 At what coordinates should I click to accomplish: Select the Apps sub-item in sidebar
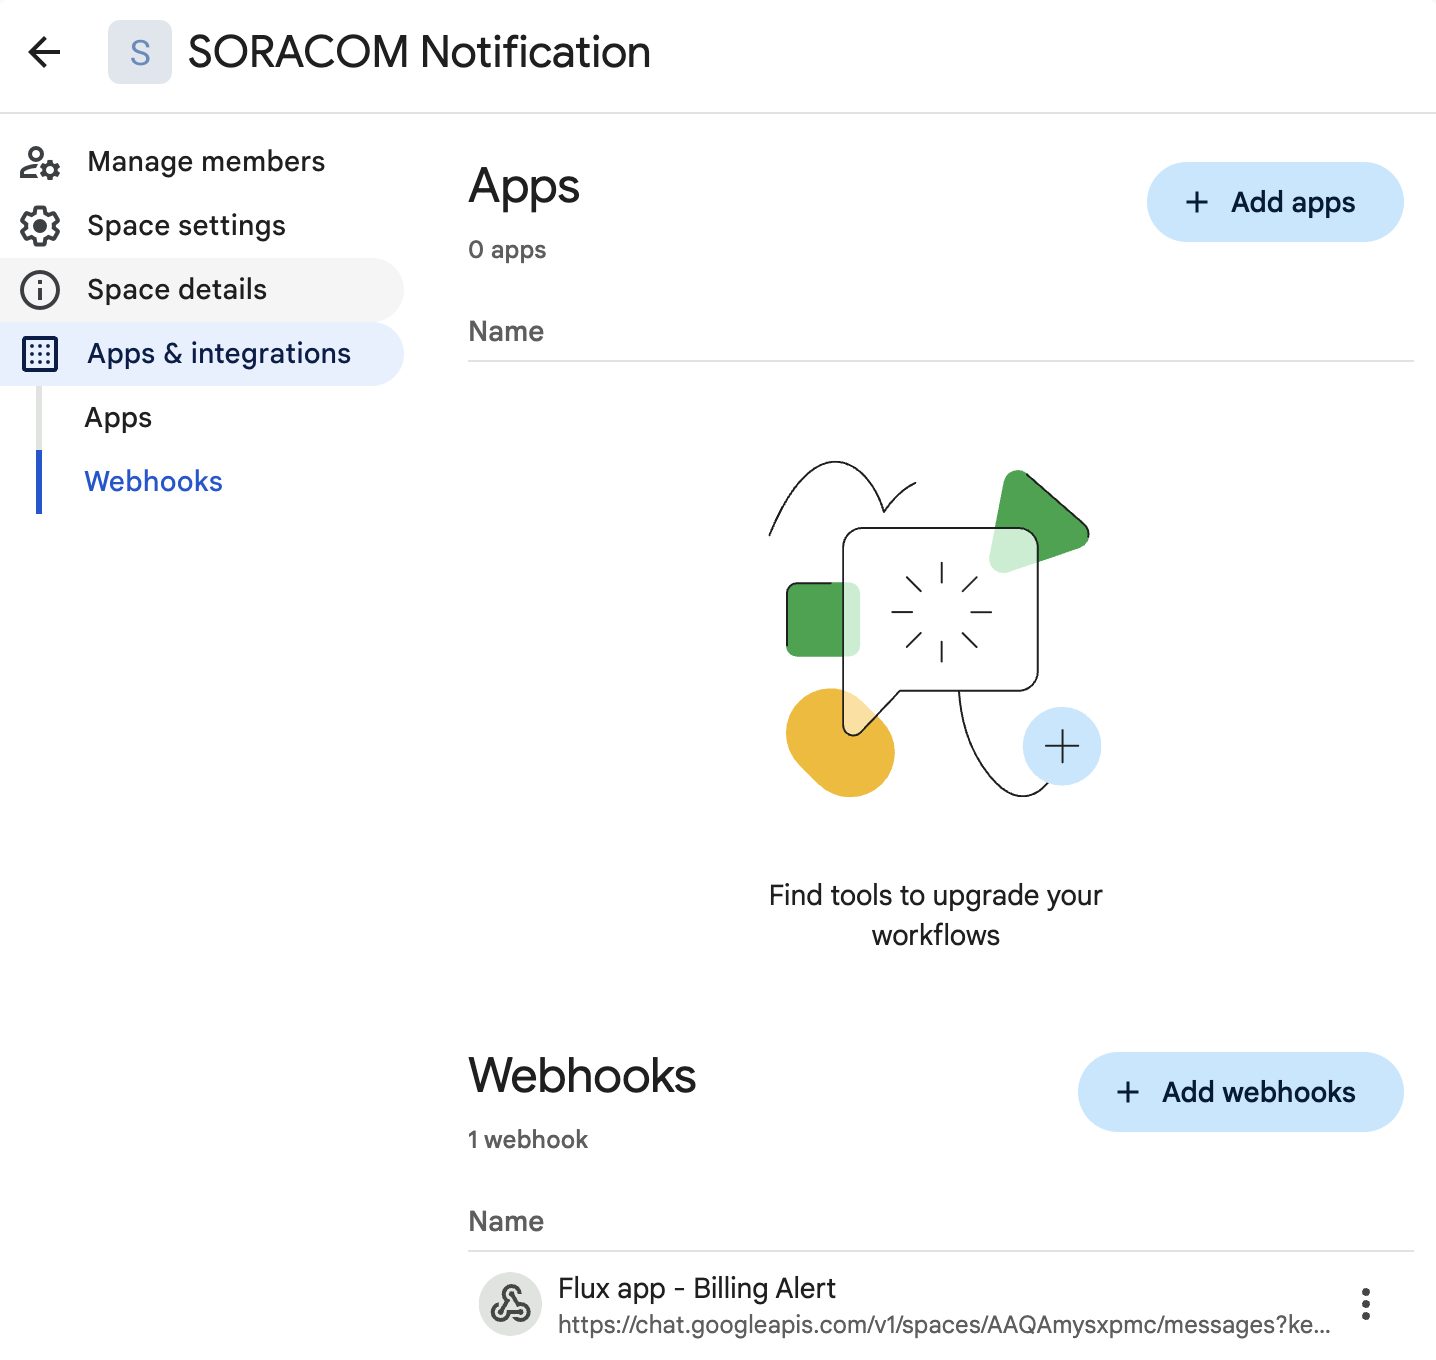[118, 418]
